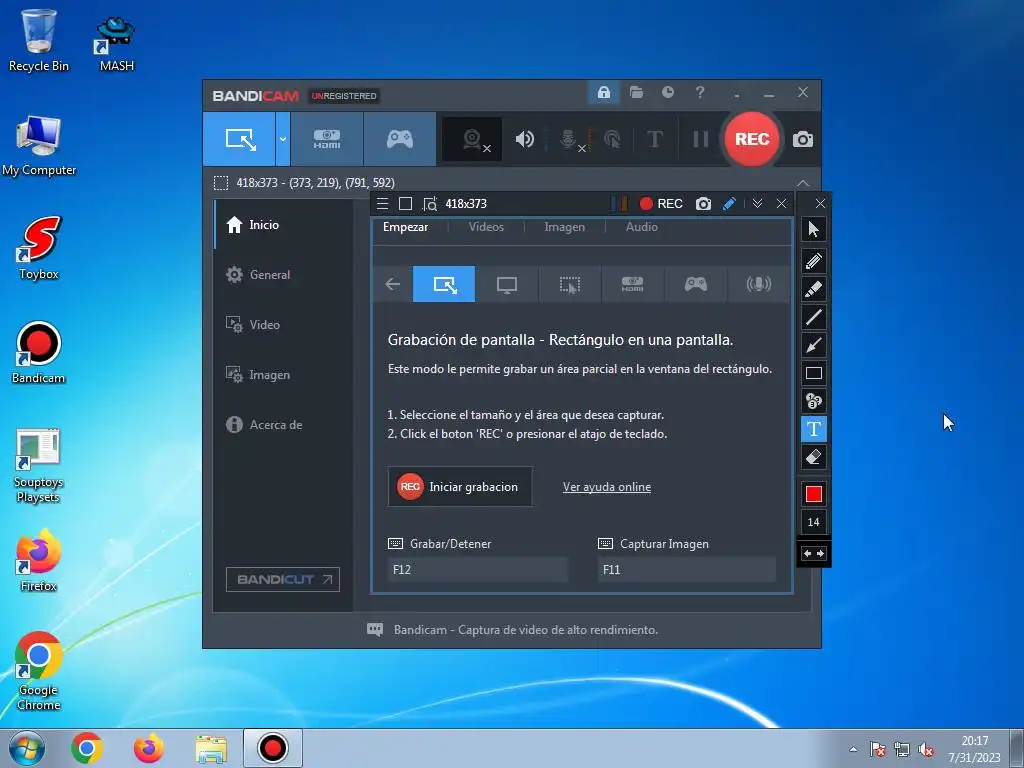The height and width of the screenshot is (768, 1024).
Task: Toggle the mouse click effect icon
Action: coord(613,139)
